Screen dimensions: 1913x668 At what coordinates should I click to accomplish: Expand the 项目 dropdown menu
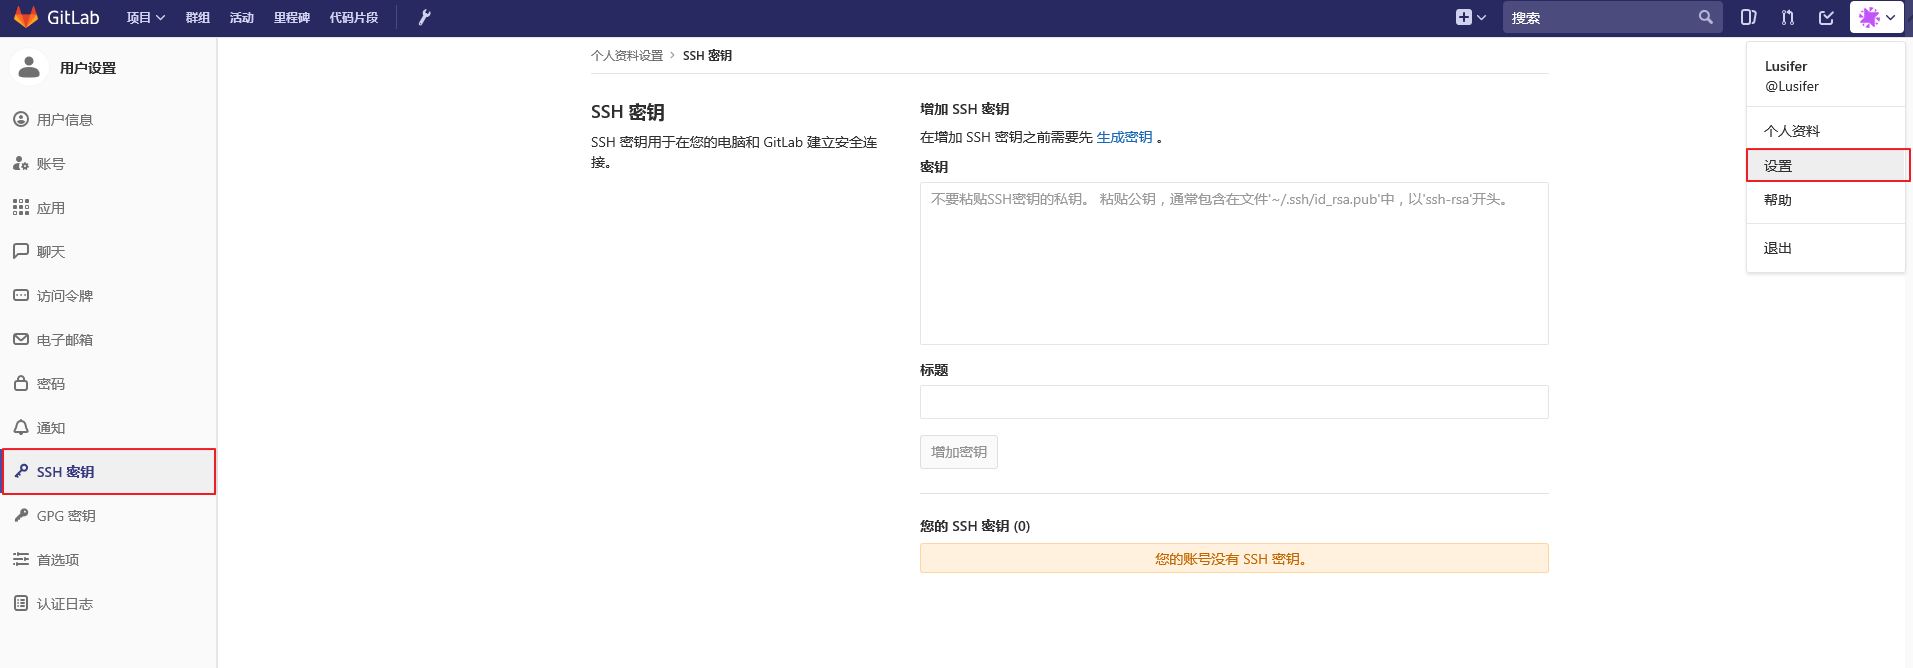pos(145,17)
